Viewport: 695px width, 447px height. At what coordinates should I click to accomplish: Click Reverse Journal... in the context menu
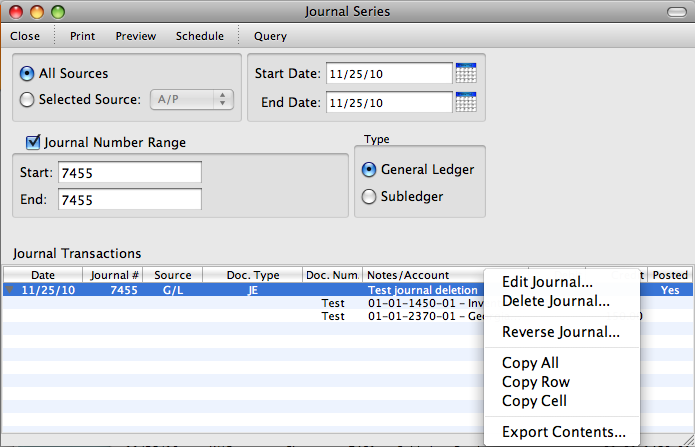point(560,332)
